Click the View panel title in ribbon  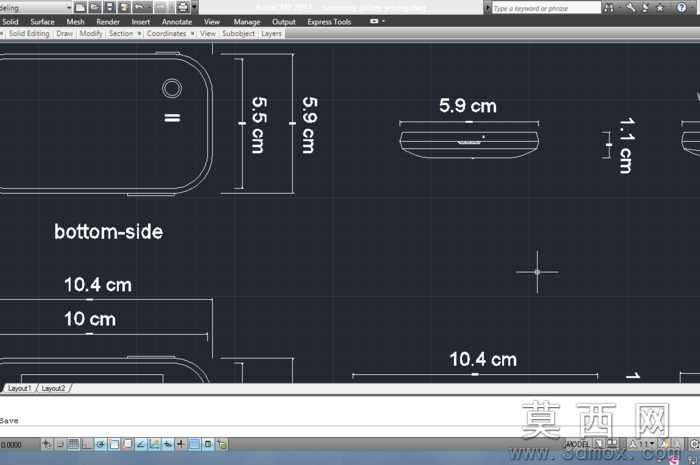(x=208, y=33)
